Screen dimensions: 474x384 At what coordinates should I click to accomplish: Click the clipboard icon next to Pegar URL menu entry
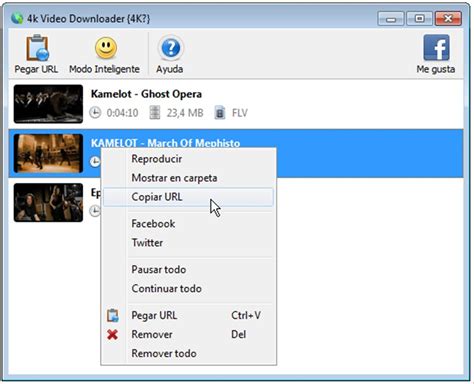click(x=113, y=316)
